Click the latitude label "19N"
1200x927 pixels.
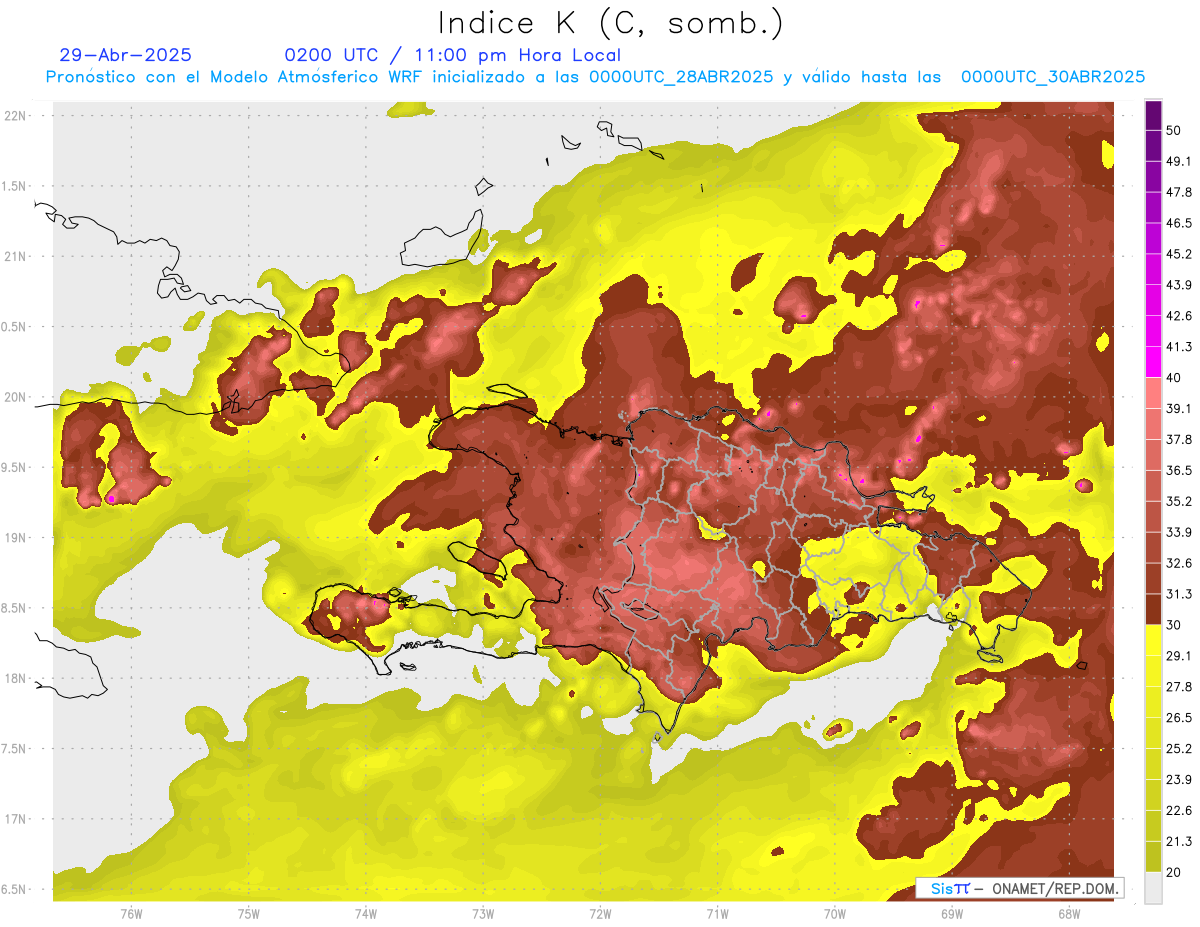tap(15, 538)
